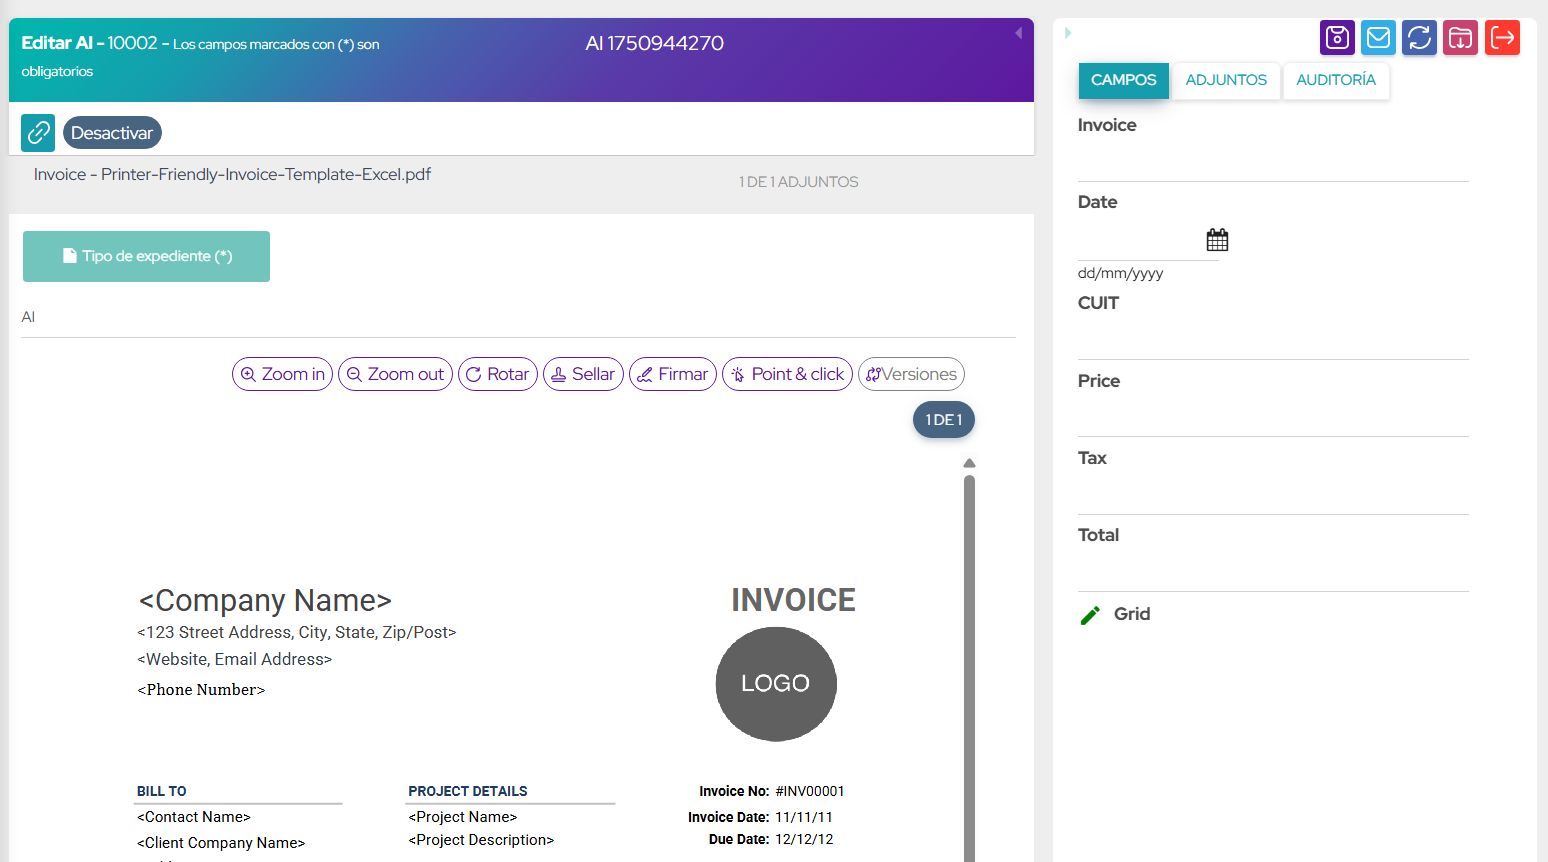Open the AUDITORÍA tab
Image resolution: width=1548 pixels, height=862 pixels.
coord(1335,80)
